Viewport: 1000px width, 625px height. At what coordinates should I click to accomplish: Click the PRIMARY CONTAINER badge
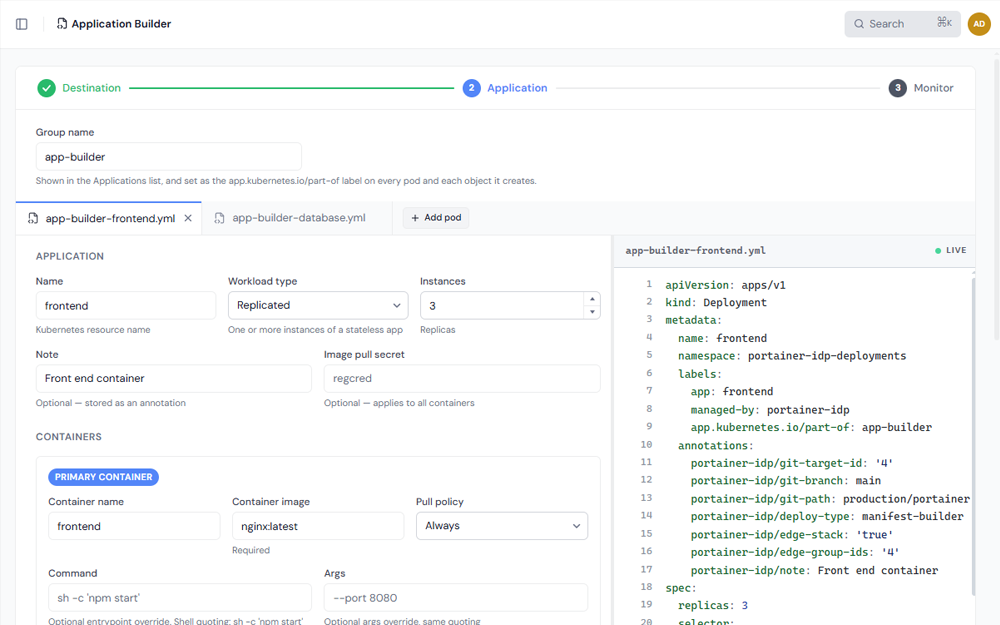pyautogui.click(x=103, y=477)
